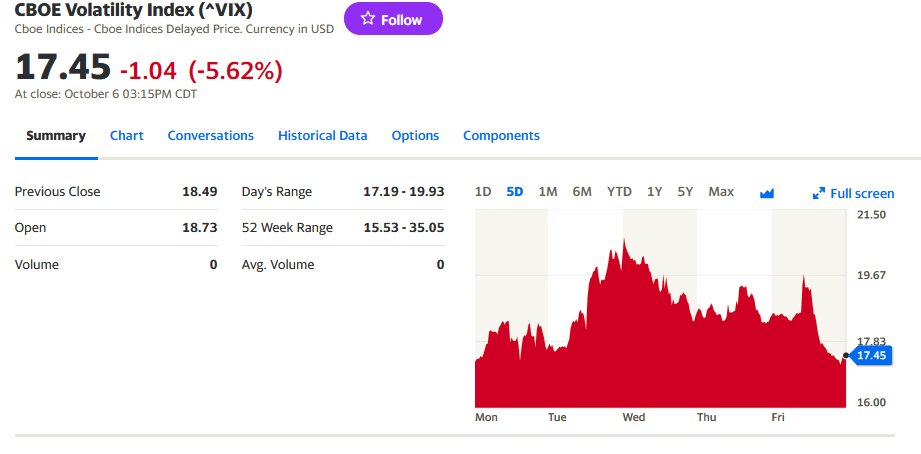
Task: Click the large 17.45 price quote
Action: click(63, 66)
